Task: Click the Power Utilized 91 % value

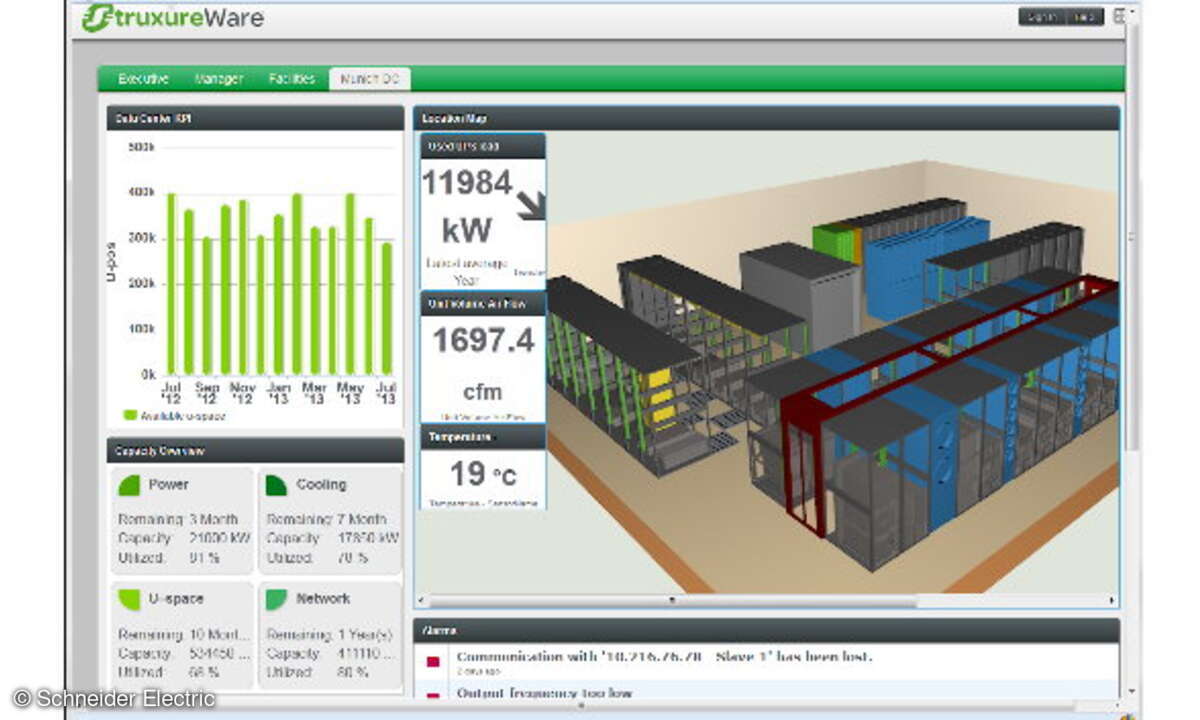Action: [x=203, y=557]
